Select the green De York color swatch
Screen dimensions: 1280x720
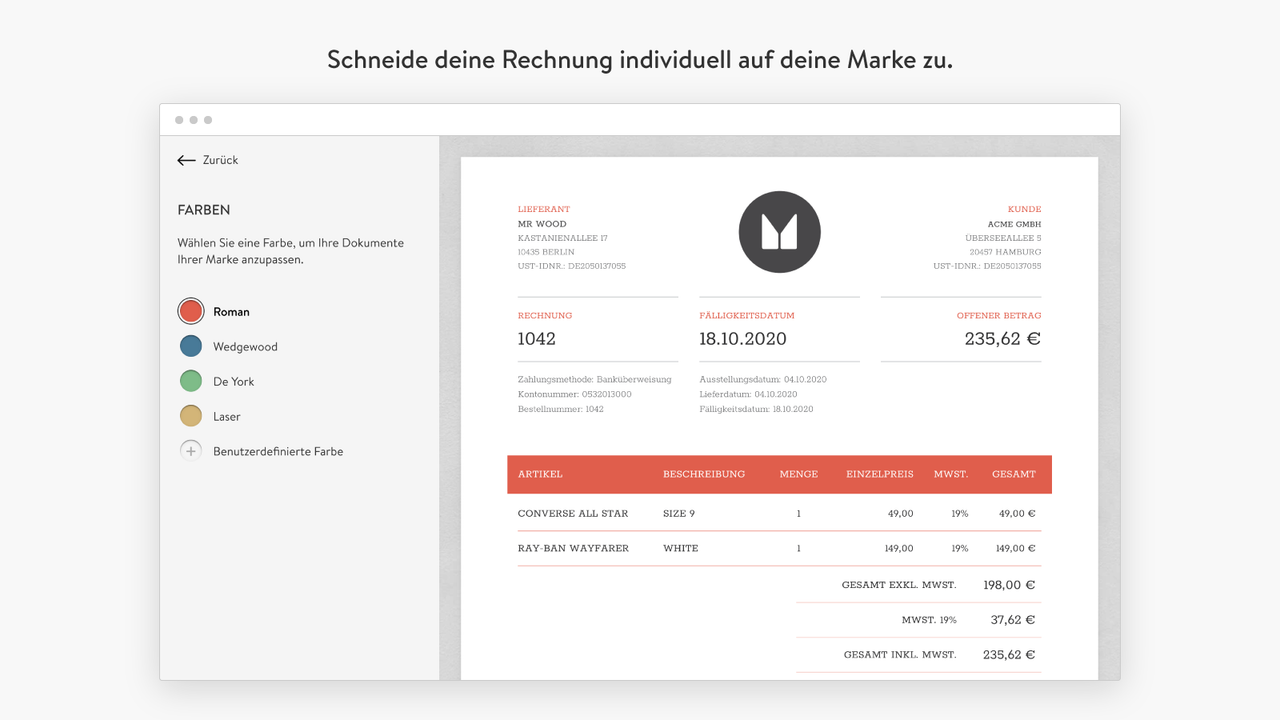pos(191,381)
